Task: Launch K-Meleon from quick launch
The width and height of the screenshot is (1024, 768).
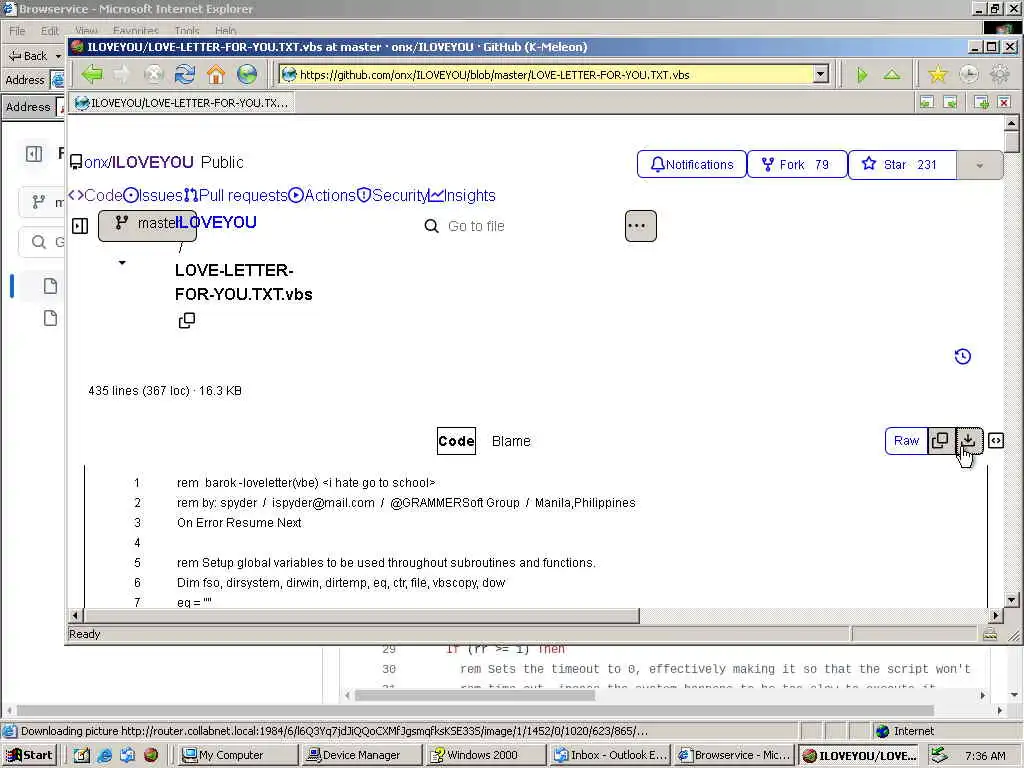Action: pyautogui.click(x=151, y=756)
